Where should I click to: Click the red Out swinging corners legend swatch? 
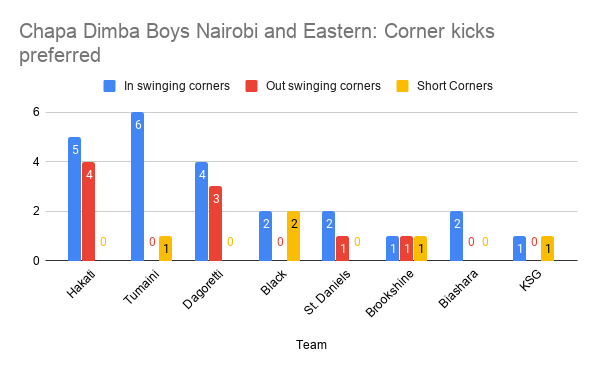pyautogui.click(x=251, y=86)
